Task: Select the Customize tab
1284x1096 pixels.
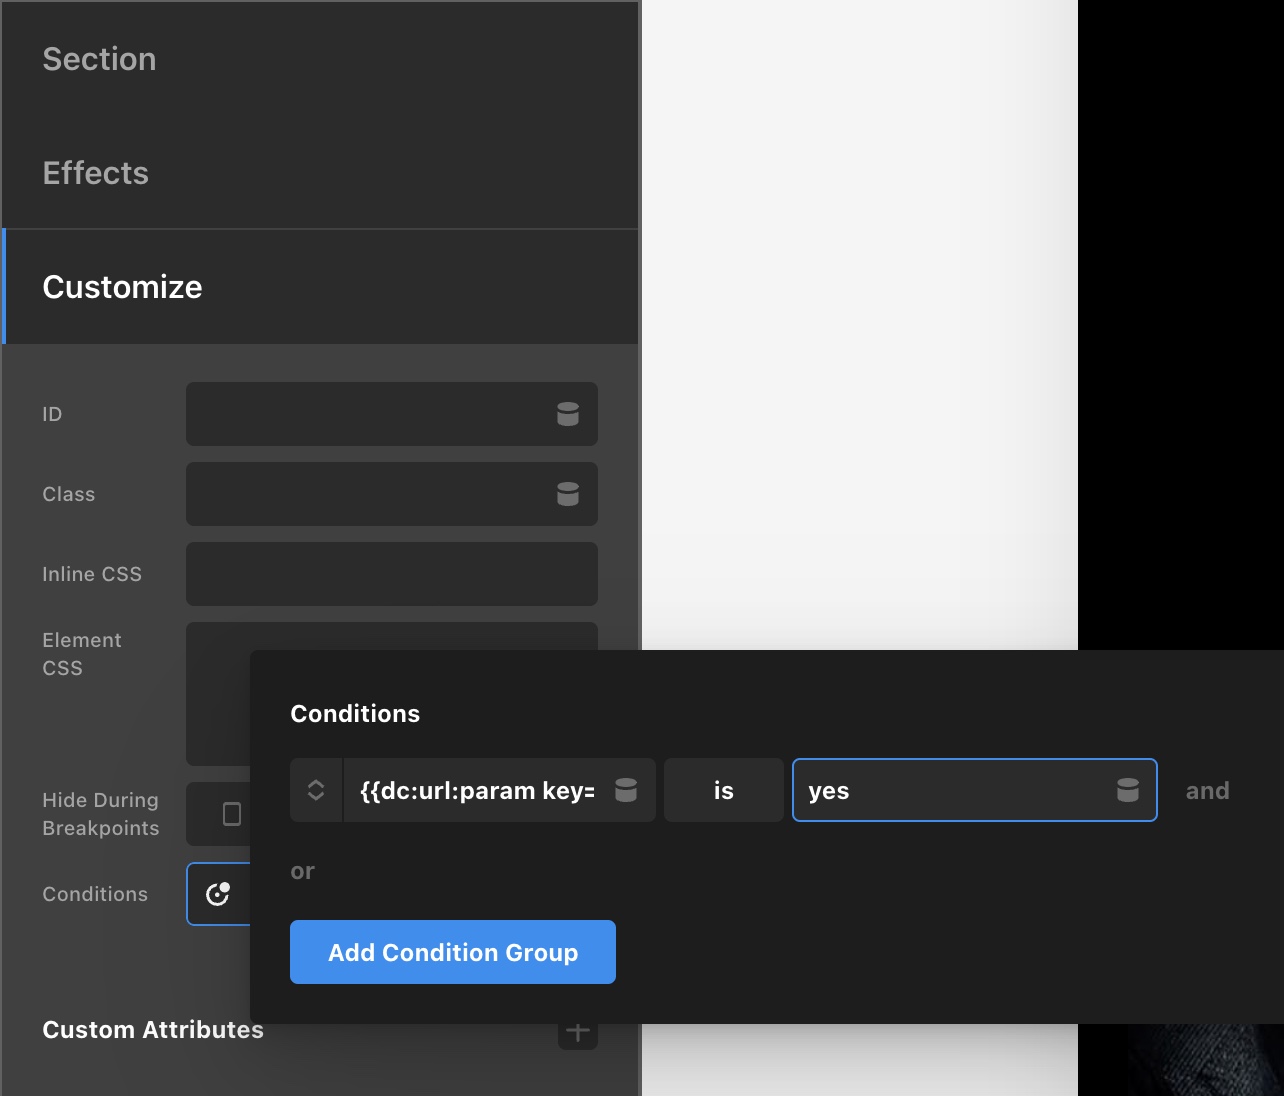Action: click(x=122, y=287)
